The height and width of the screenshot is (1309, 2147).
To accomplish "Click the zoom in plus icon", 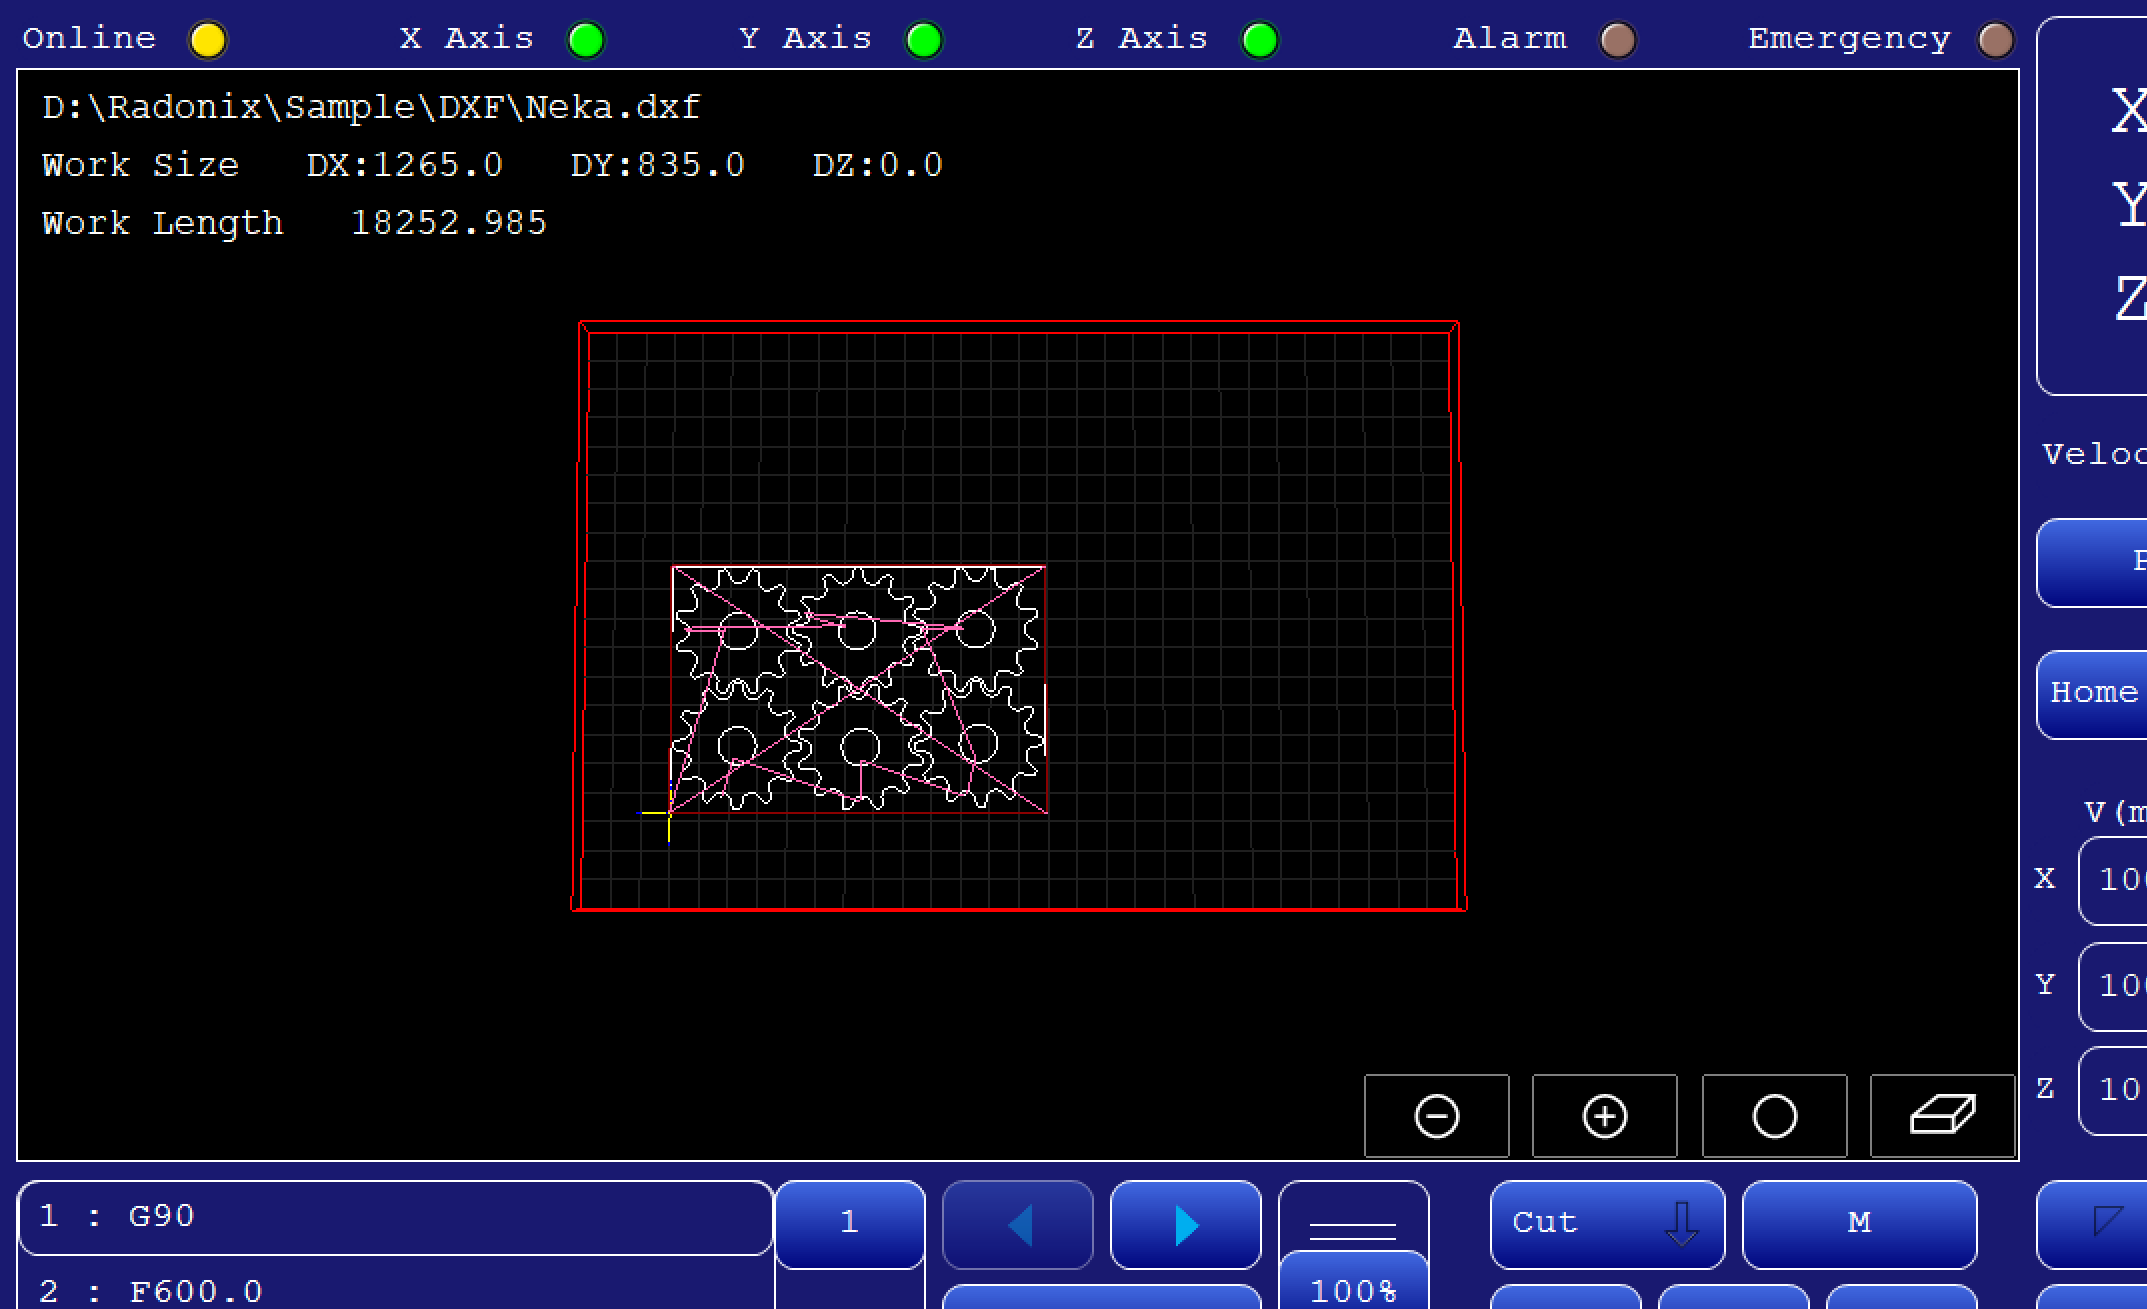I will 1604,1116.
